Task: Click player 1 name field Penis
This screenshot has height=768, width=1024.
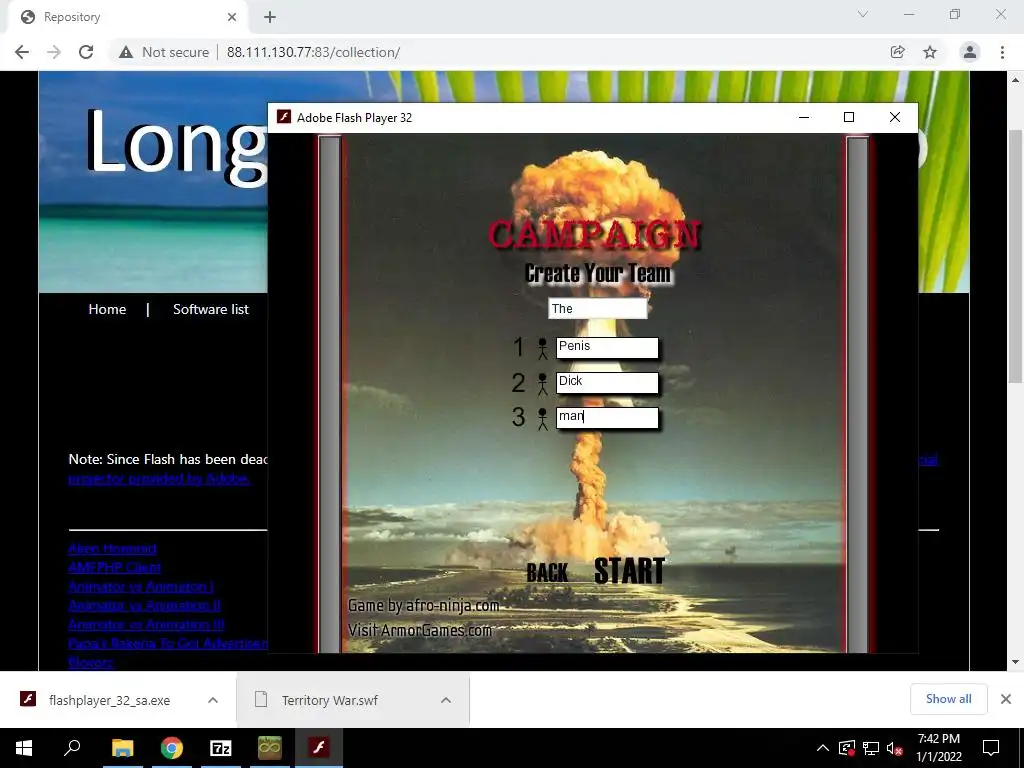Action: pos(607,347)
